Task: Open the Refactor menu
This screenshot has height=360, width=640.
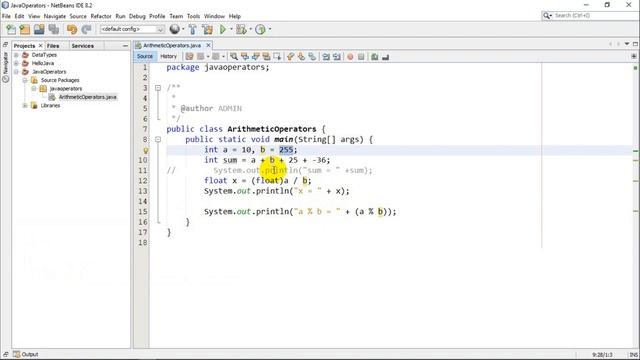Action: pos(101,16)
